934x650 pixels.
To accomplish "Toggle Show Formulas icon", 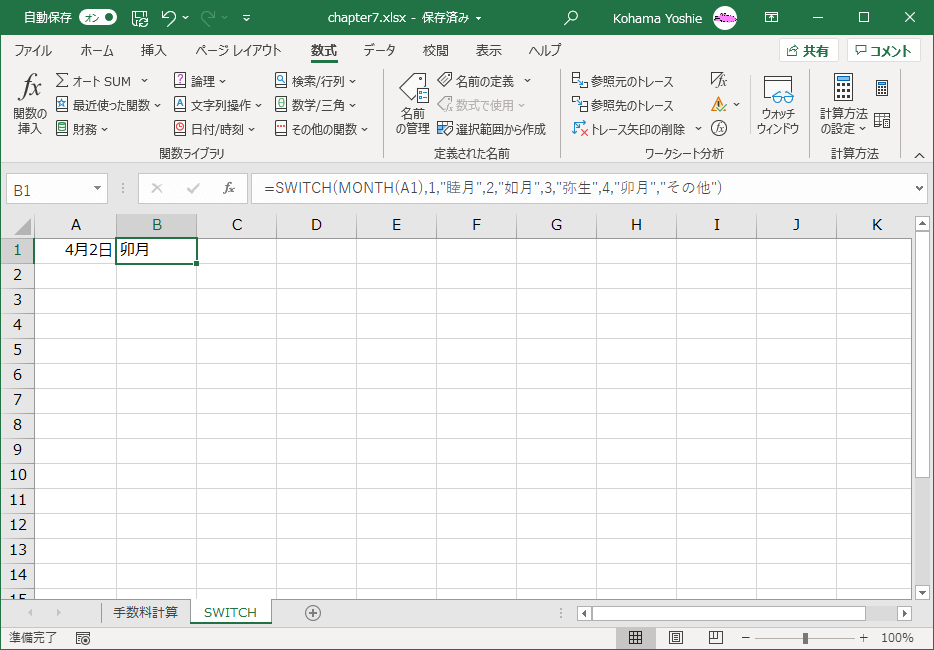I will 719,80.
